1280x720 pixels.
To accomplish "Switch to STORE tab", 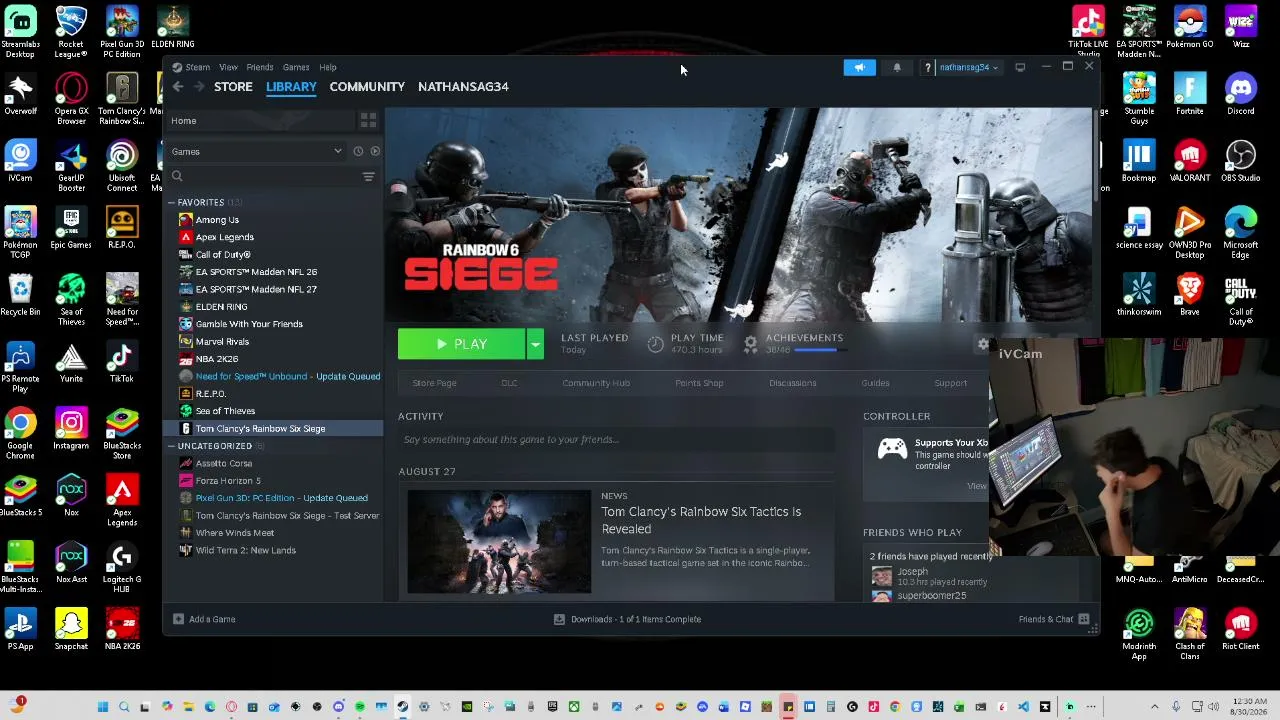I will click(233, 87).
